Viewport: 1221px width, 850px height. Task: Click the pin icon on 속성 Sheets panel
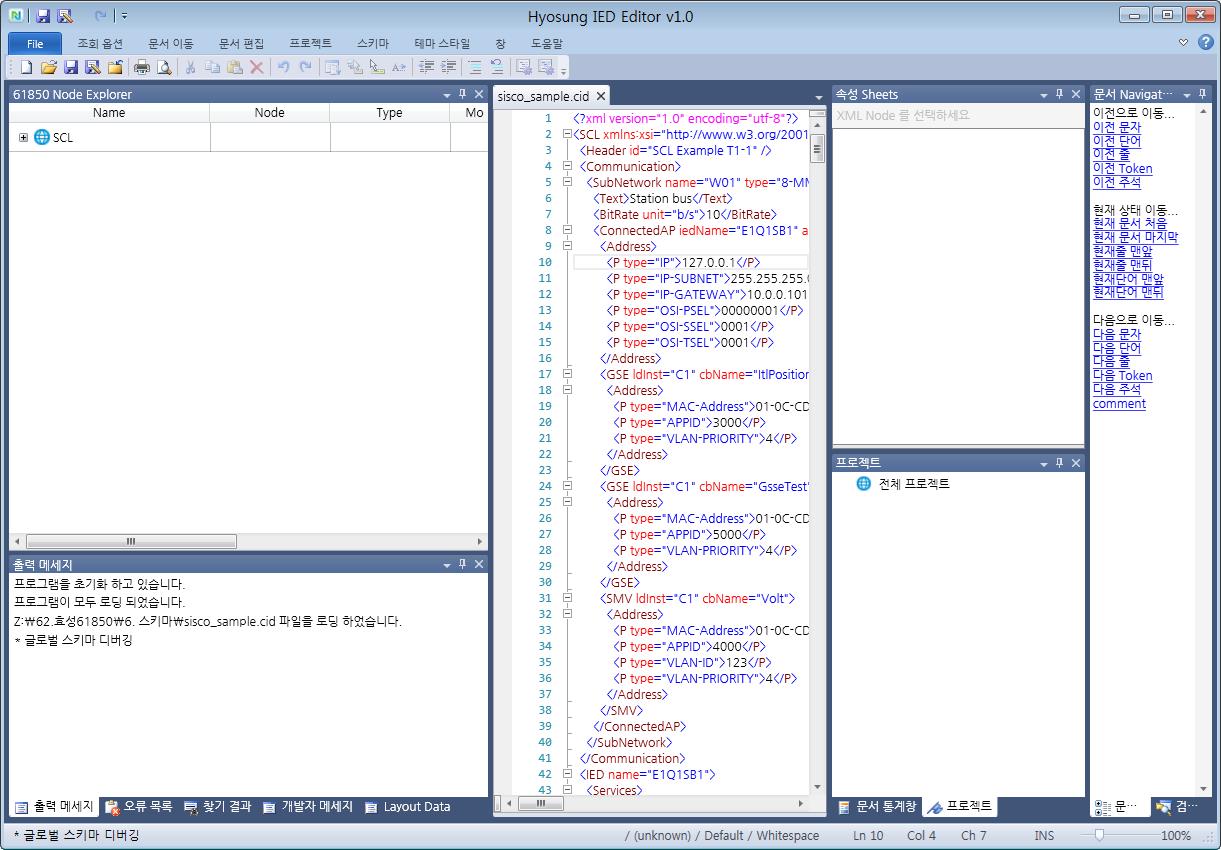click(x=1060, y=94)
